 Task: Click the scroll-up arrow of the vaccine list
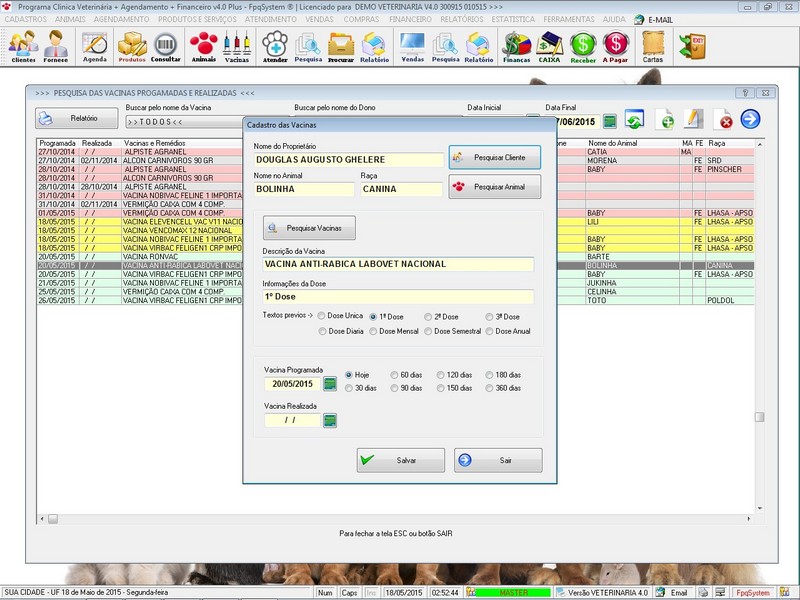pyautogui.click(x=760, y=144)
